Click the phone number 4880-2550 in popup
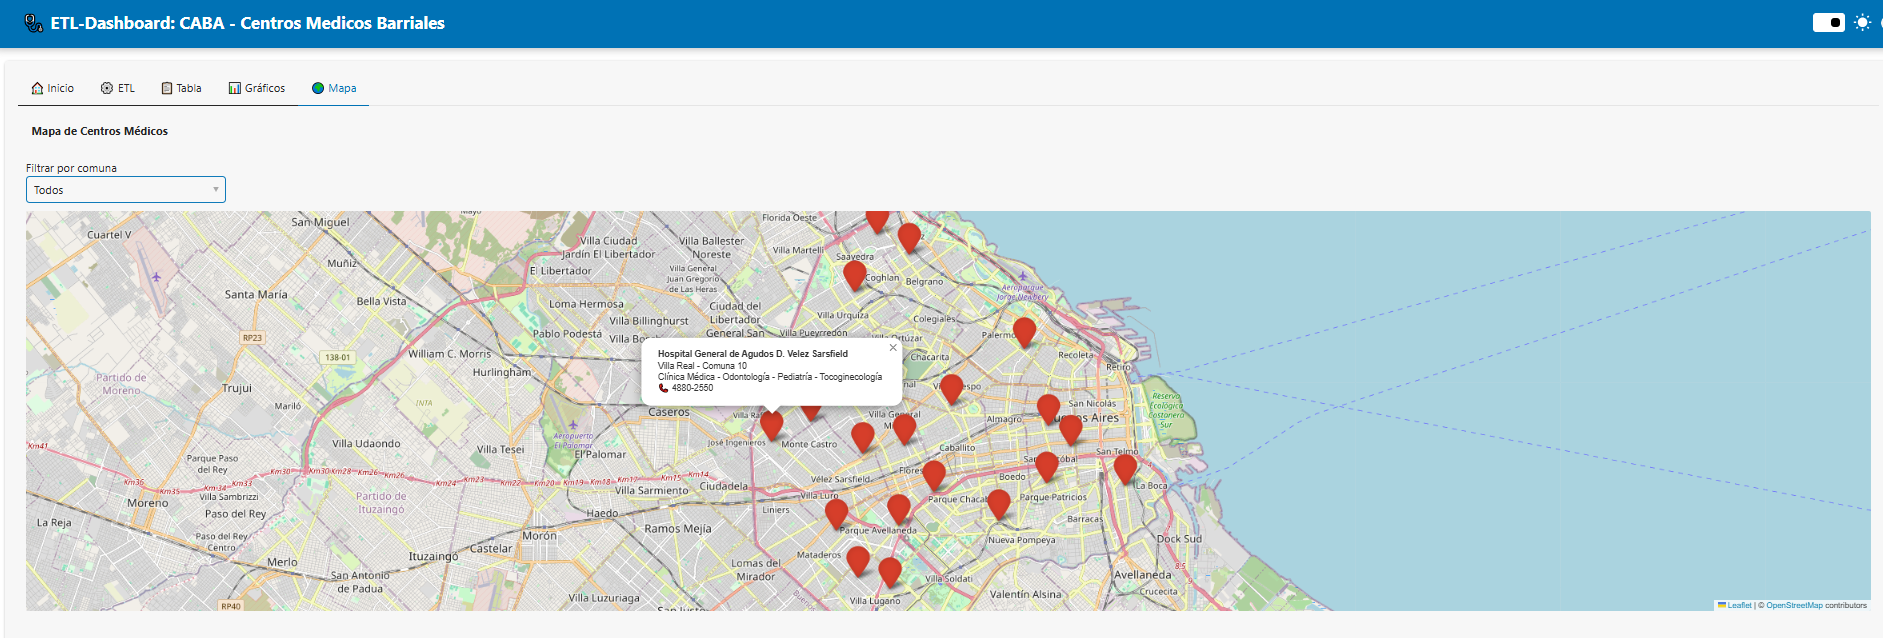Viewport: 1883px width, 638px height. click(692, 388)
